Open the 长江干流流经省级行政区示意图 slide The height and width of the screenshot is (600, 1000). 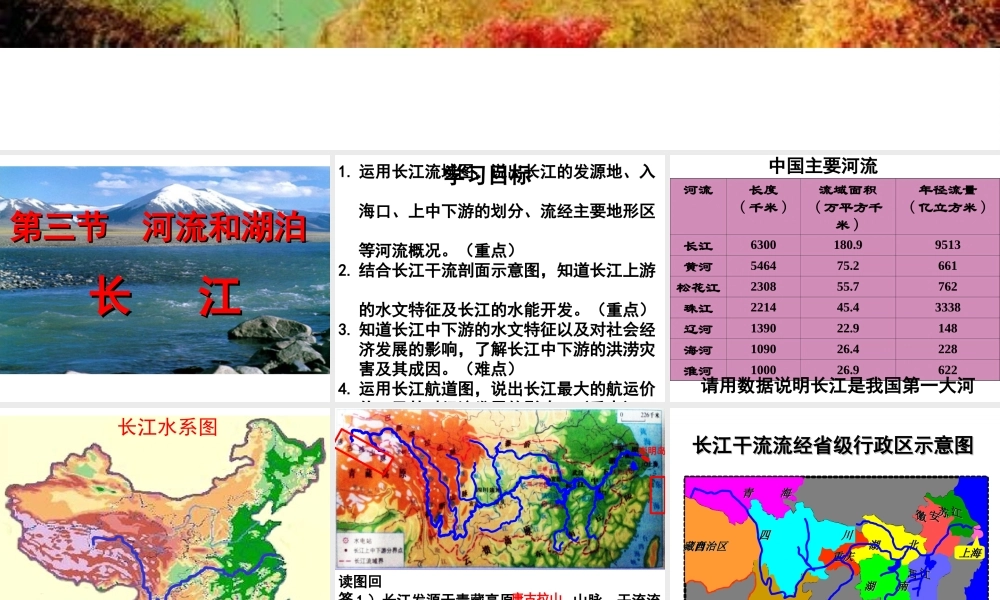835,504
